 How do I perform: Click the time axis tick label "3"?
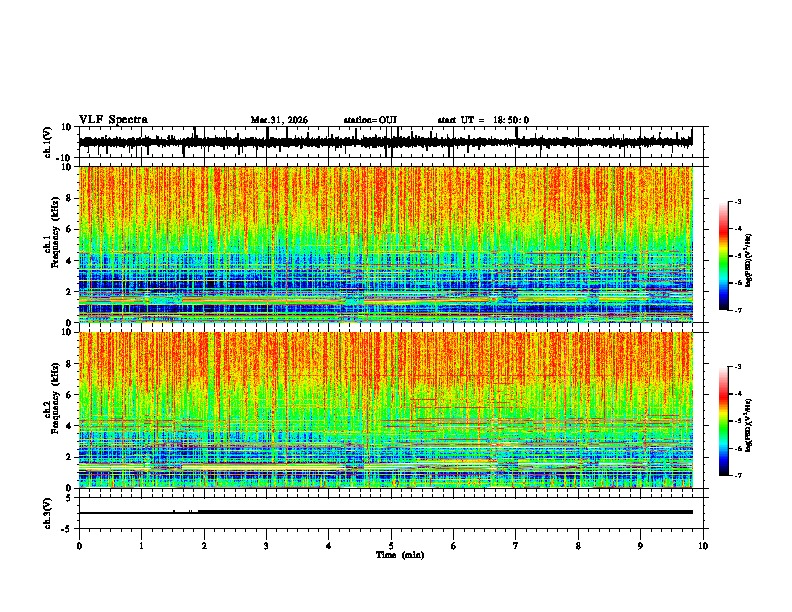266,546
